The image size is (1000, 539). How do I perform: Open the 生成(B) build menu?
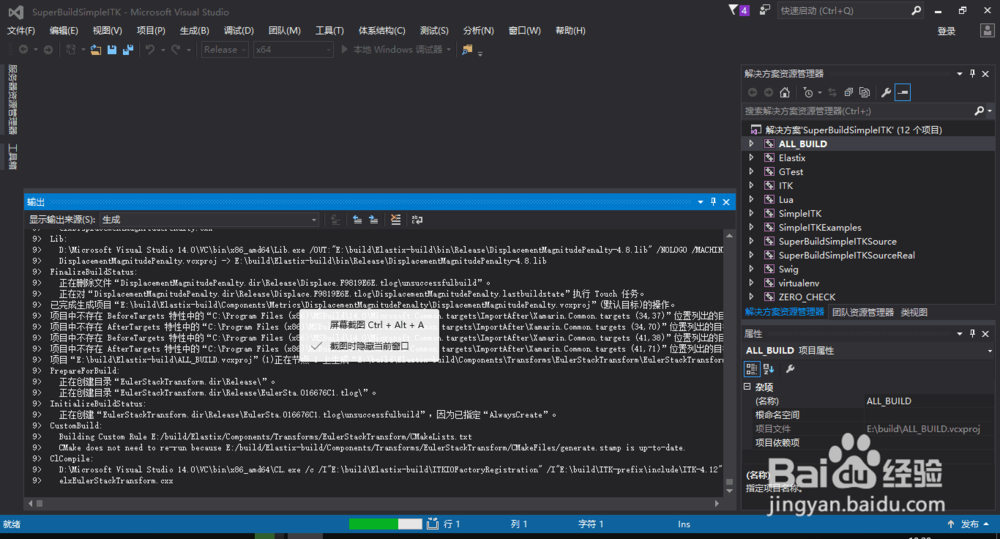click(195, 31)
